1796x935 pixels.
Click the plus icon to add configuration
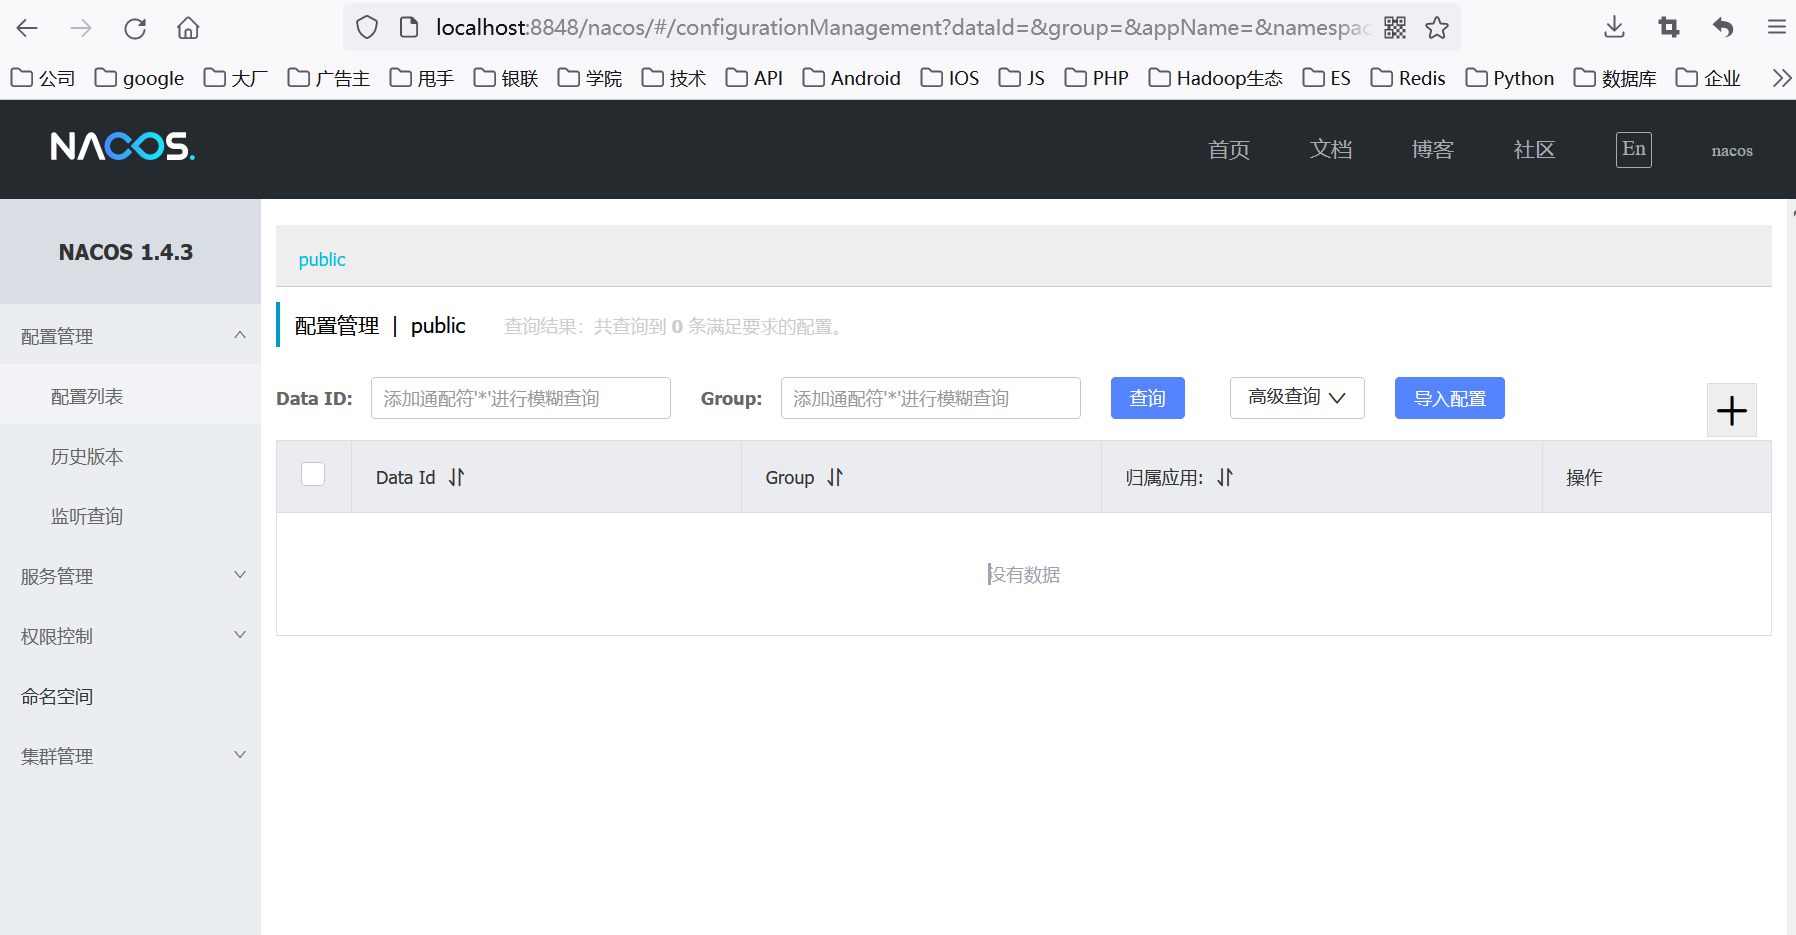coord(1731,411)
